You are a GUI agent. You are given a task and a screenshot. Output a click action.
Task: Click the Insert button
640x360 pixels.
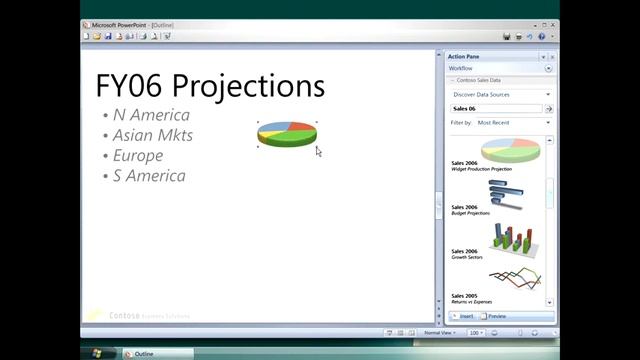[x=463, y=316]
